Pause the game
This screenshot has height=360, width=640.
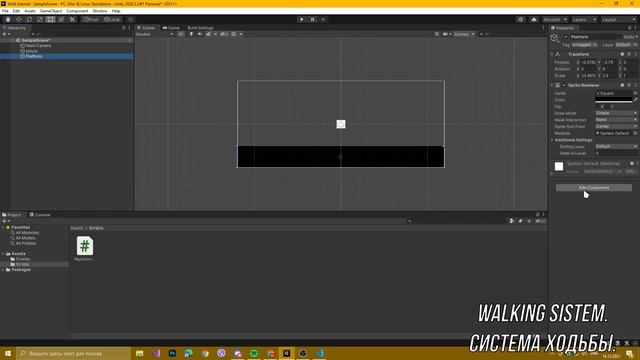[313, 20]
